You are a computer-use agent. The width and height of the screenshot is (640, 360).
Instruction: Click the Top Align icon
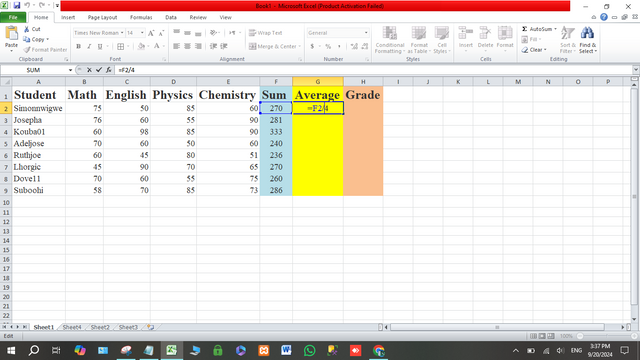click(176, 33)
